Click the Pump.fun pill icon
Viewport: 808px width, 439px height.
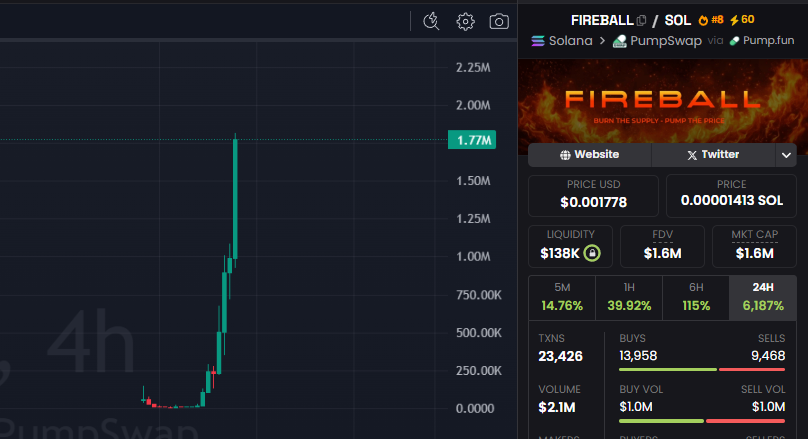734,41
